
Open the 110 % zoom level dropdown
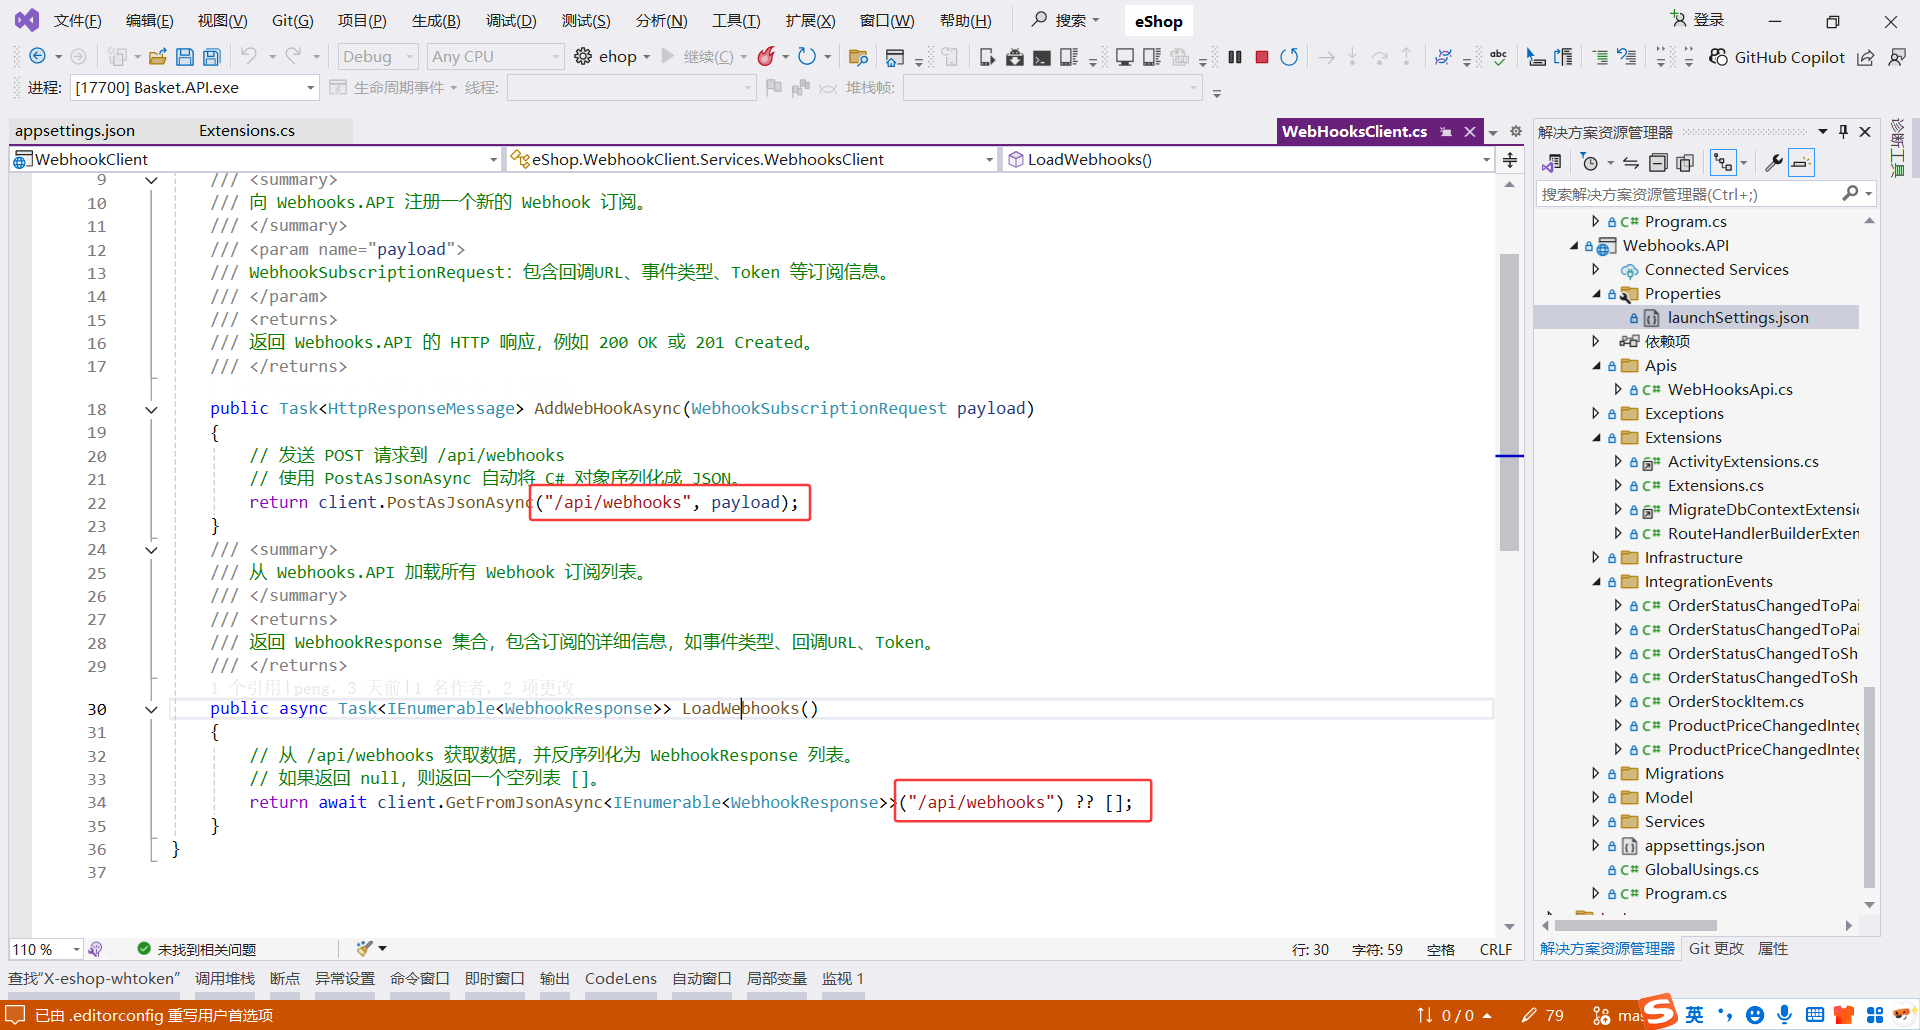point(46,949)
